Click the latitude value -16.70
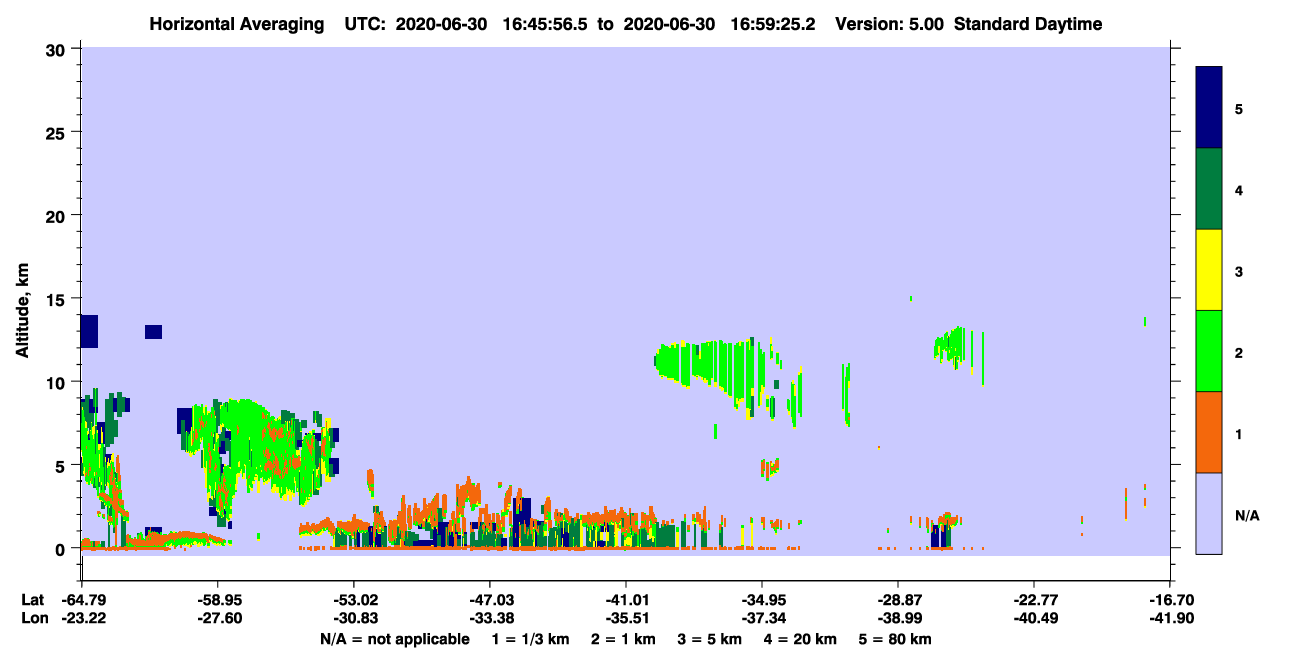The height and width of the screenshot is (667, 1300). [x=1170, y=600]
